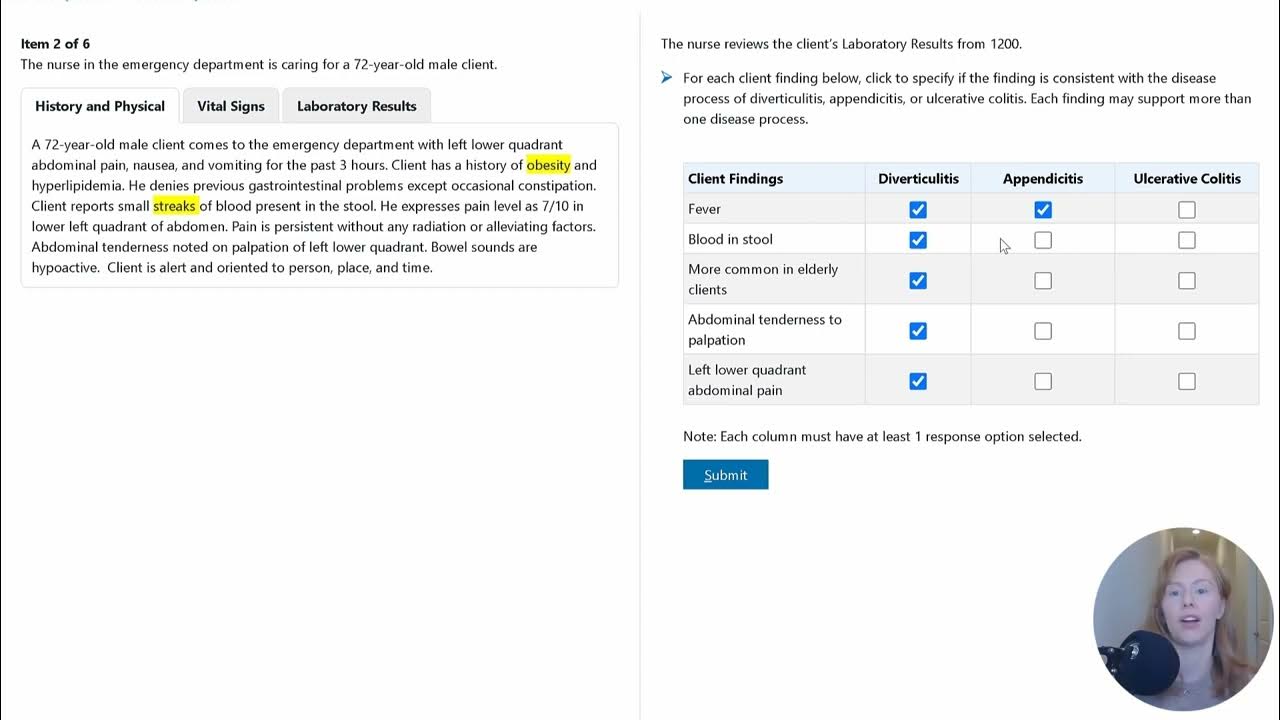Uncheck Fever under Diverticulitis
Screen dimensions: 1280x720
918,210
